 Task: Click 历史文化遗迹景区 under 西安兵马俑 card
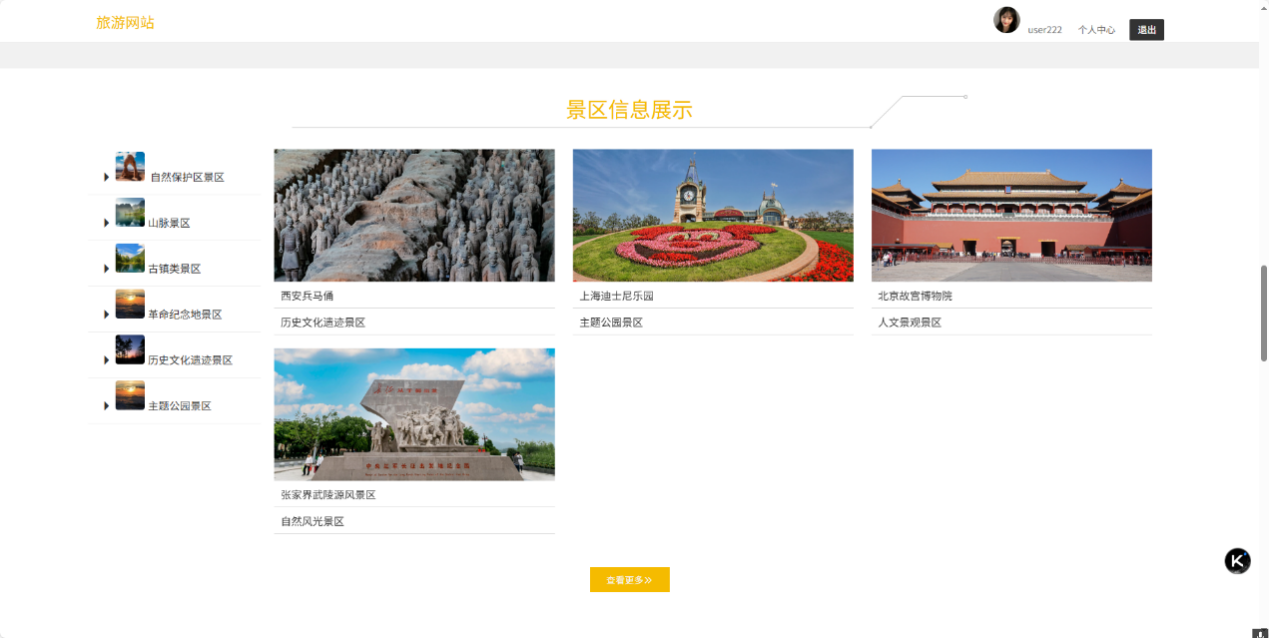click(x=323, y=323)
